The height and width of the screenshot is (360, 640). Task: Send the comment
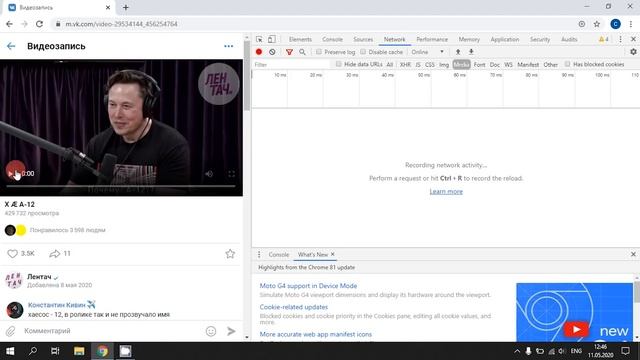tap(231, 331)
